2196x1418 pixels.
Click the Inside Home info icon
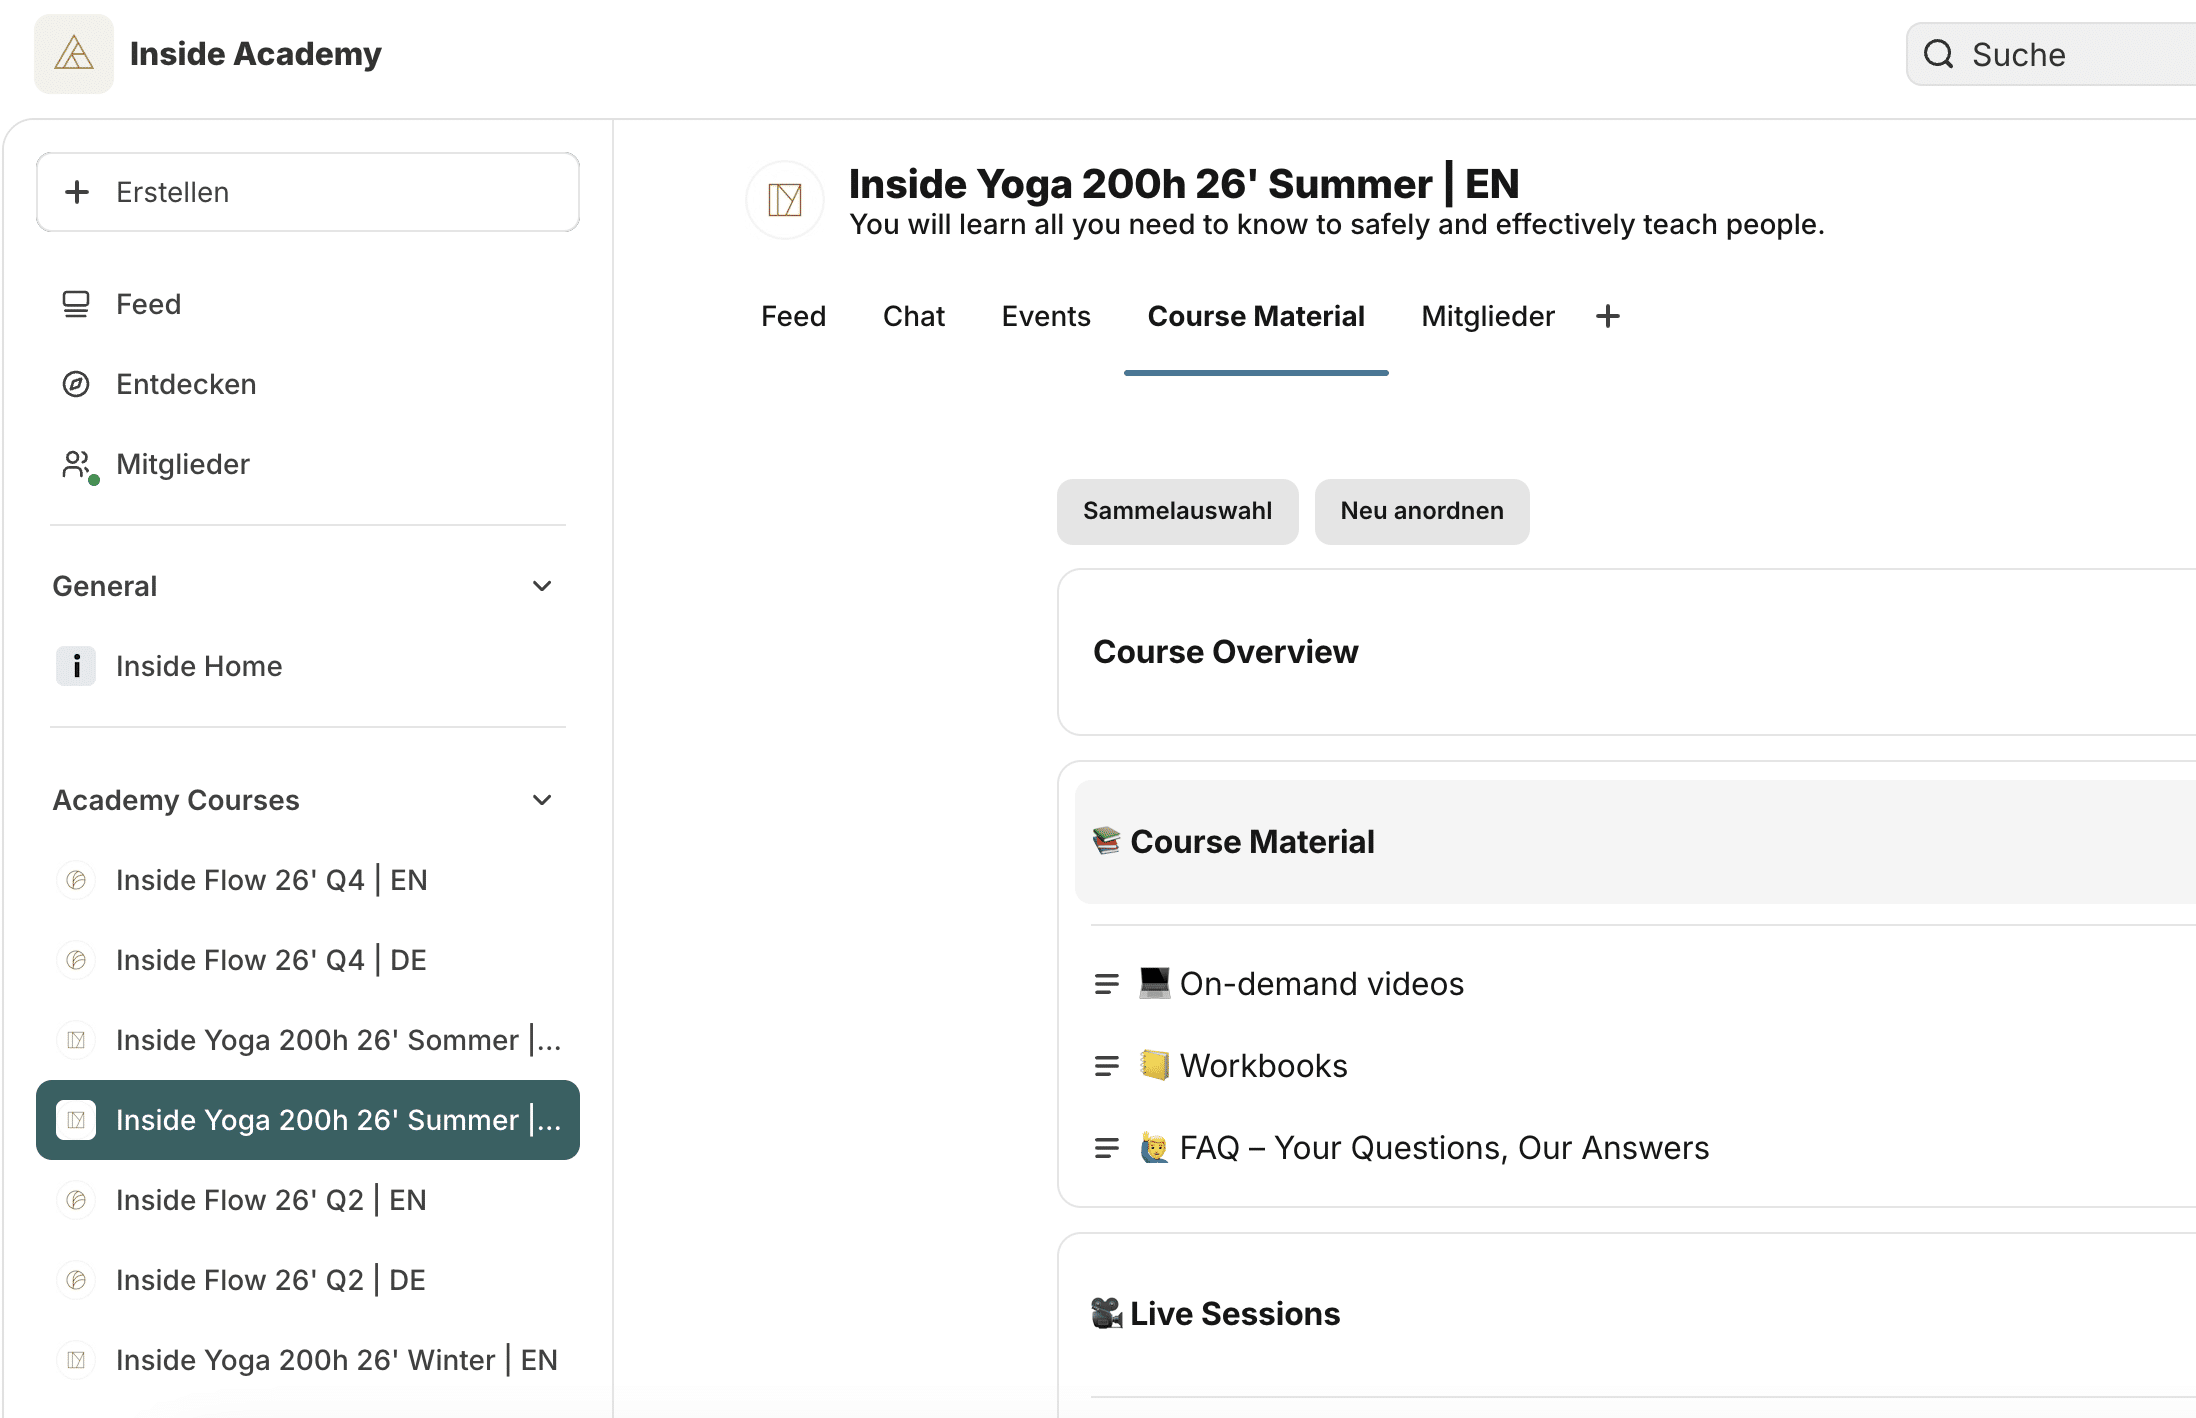(76, 666)
